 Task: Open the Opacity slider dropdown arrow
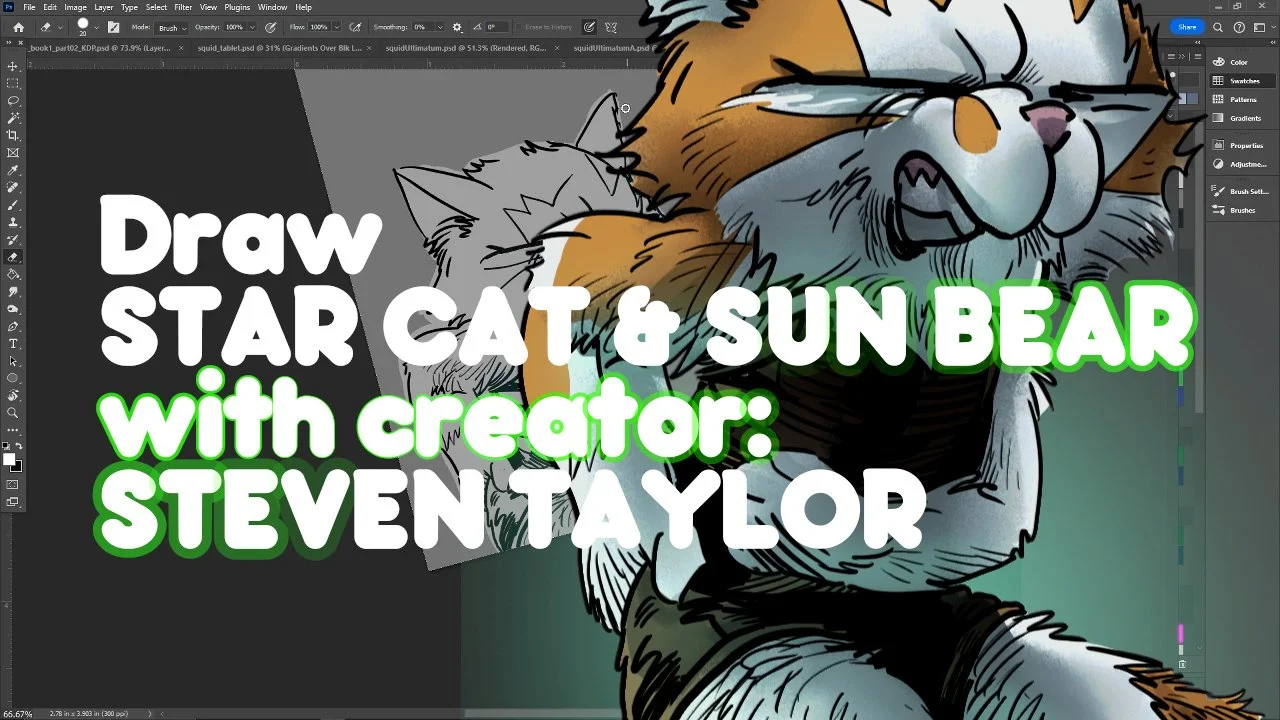251,27
